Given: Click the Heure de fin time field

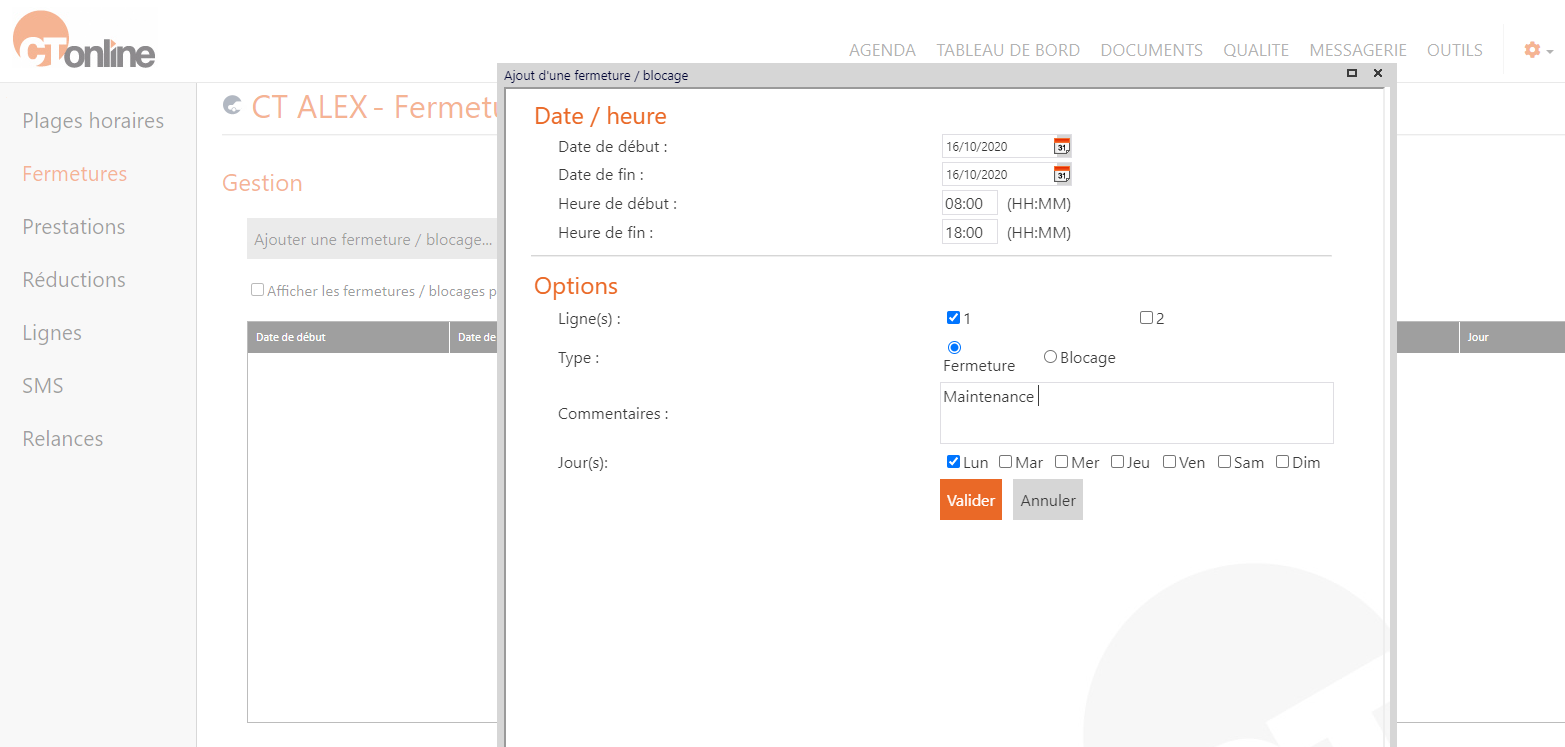Looking at the screenshot, I should [x=969, y=231].
